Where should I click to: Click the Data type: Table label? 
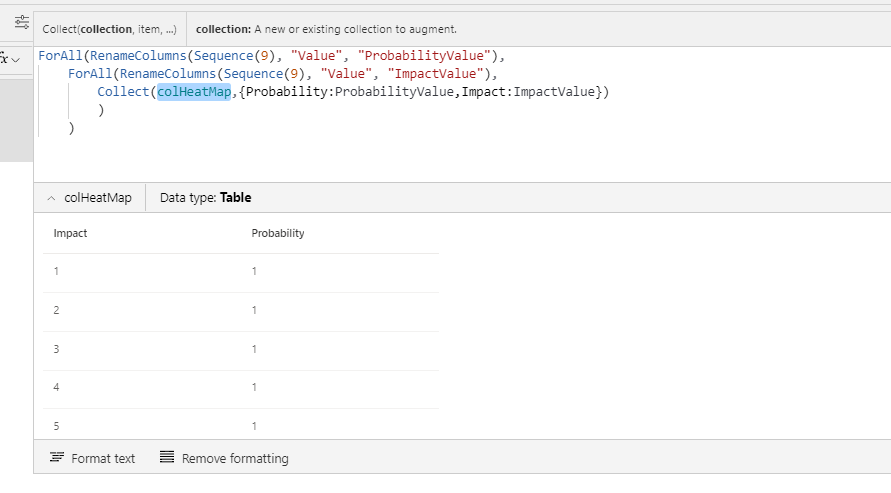tap(205, 198)
